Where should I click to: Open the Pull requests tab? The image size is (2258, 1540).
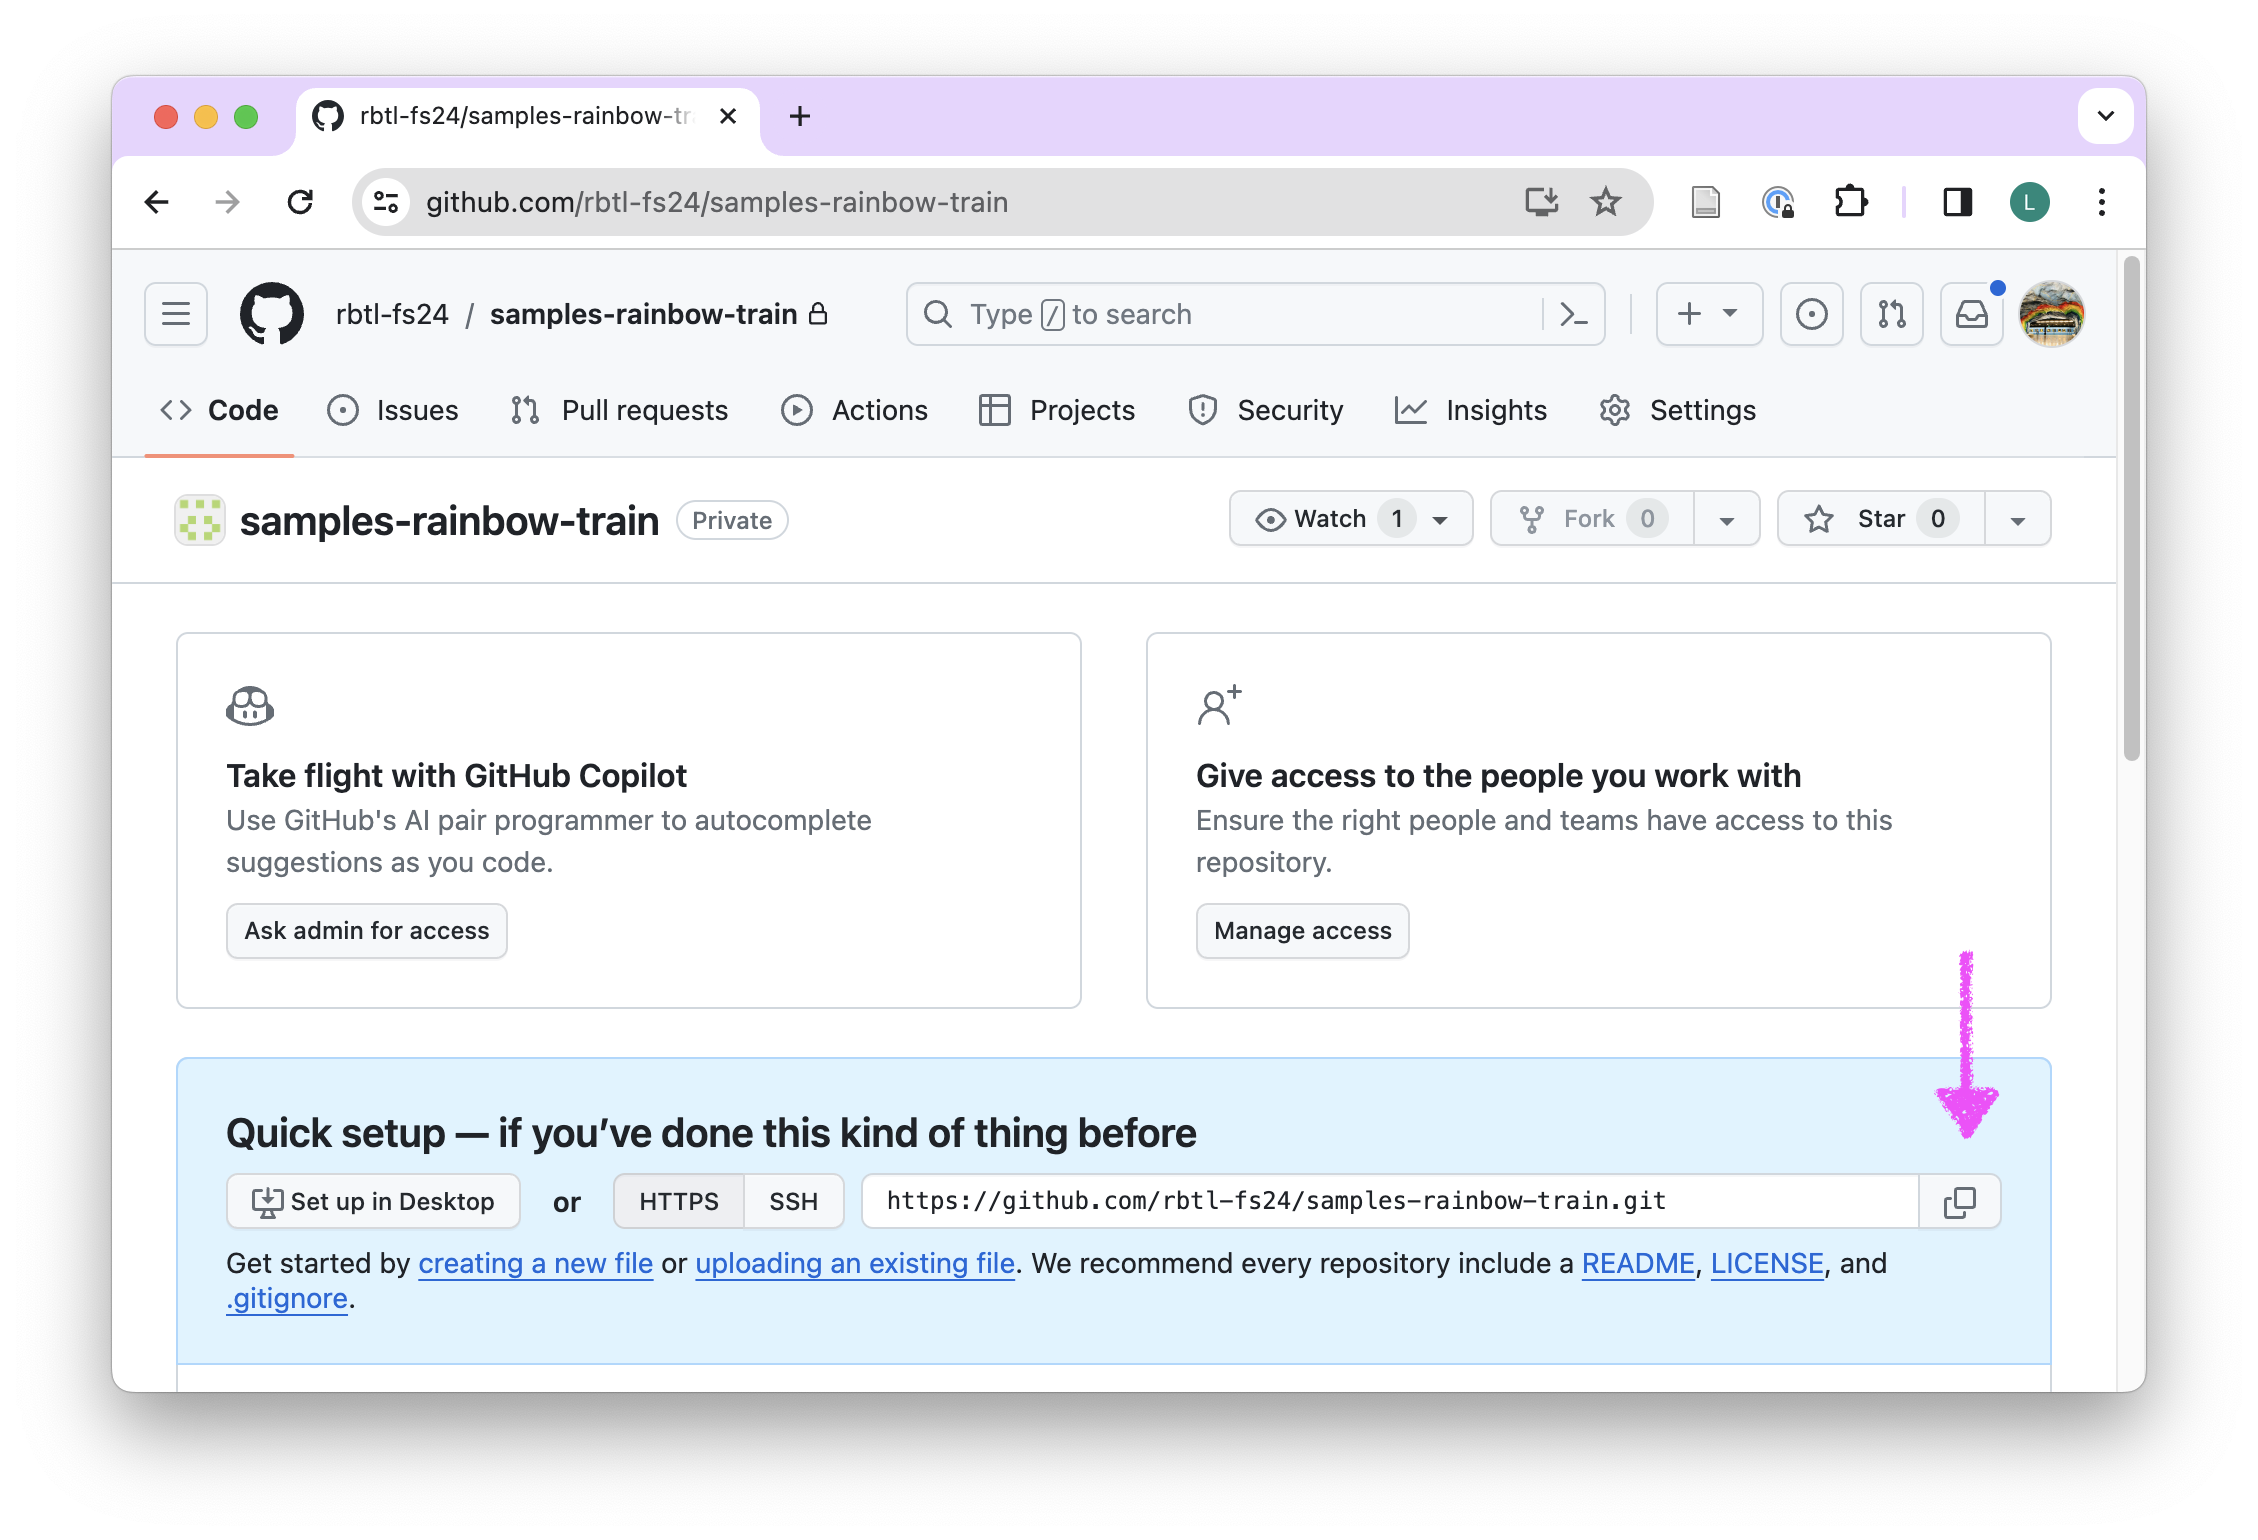click(619, 410)
